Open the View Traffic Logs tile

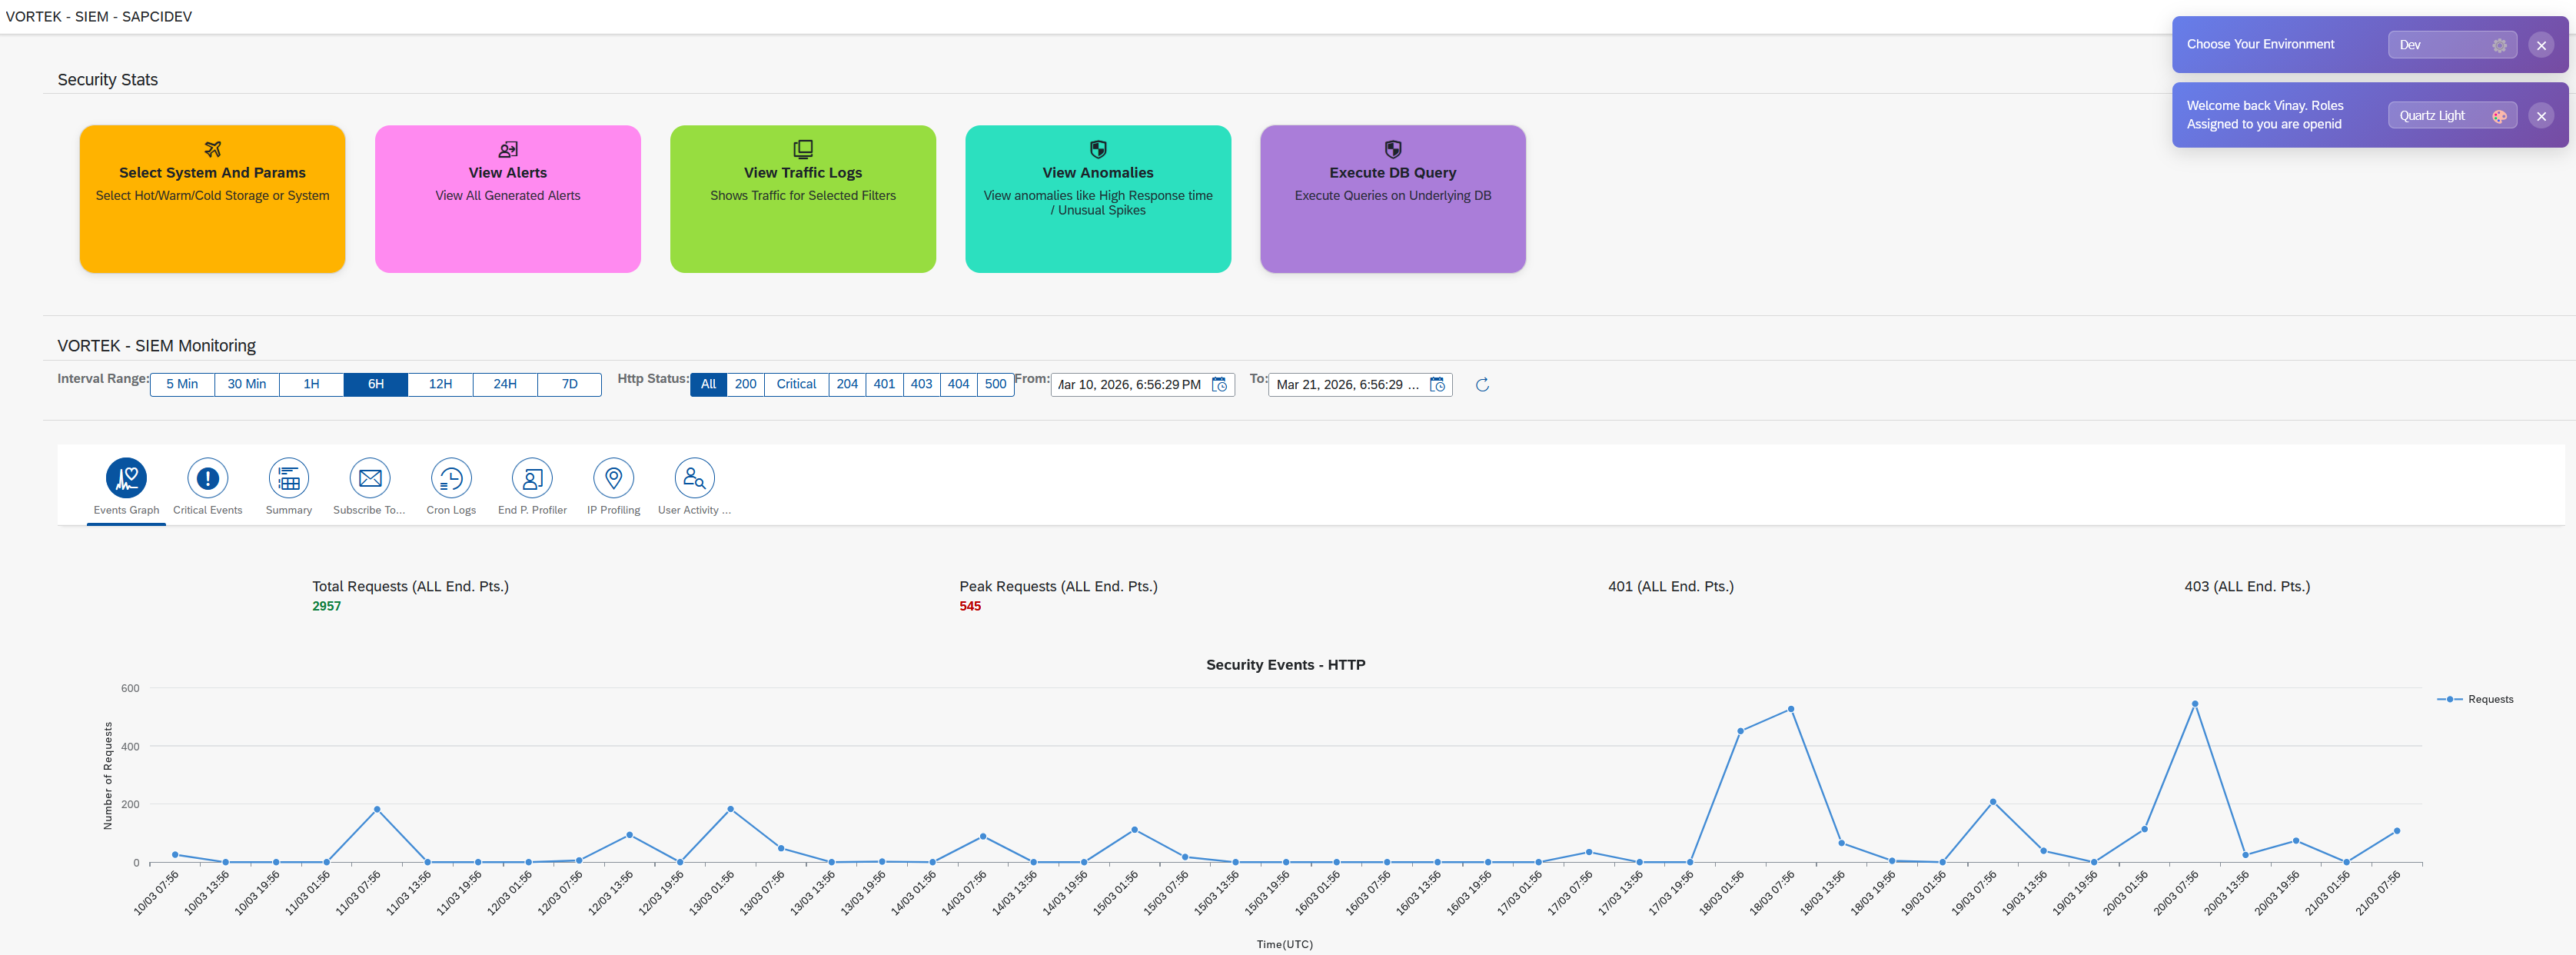[x=802, y=199]
